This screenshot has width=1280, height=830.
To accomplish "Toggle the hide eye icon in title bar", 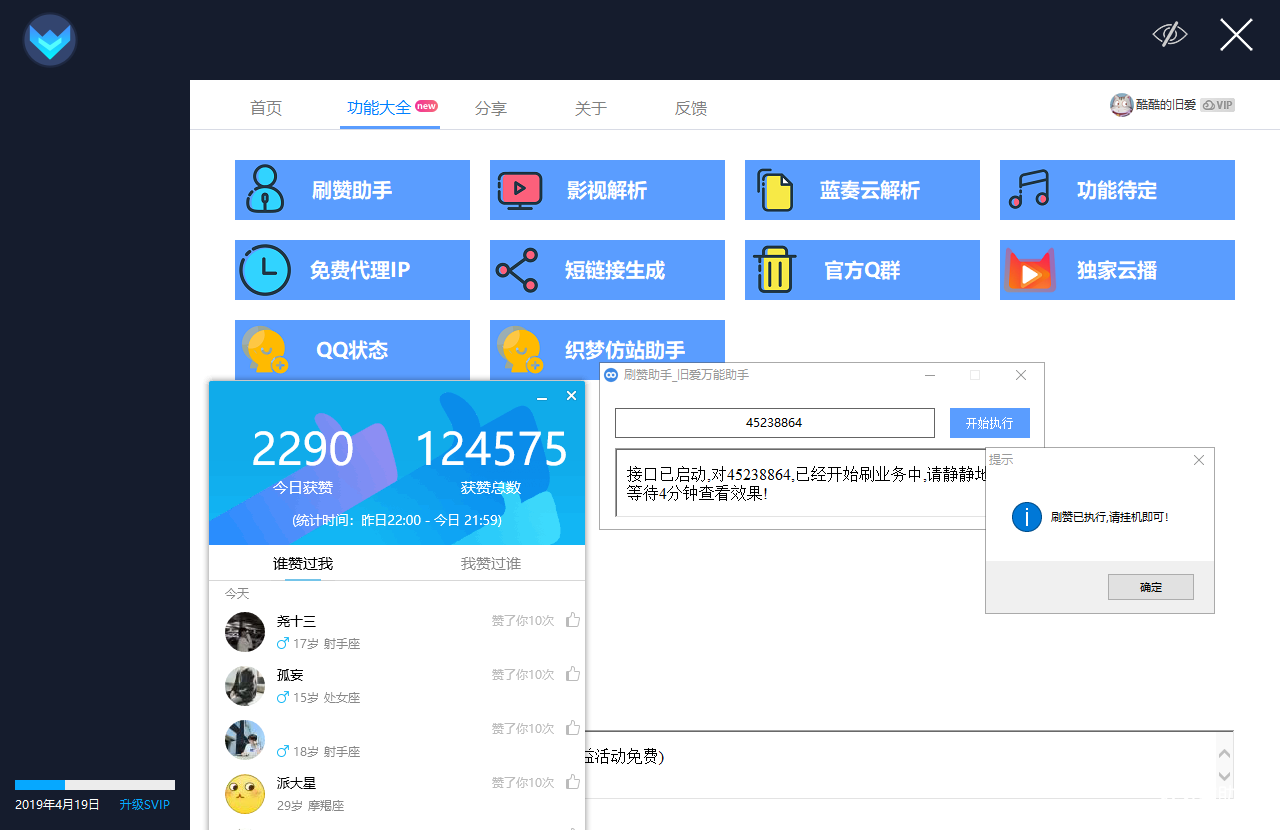I will [1169, 35].
